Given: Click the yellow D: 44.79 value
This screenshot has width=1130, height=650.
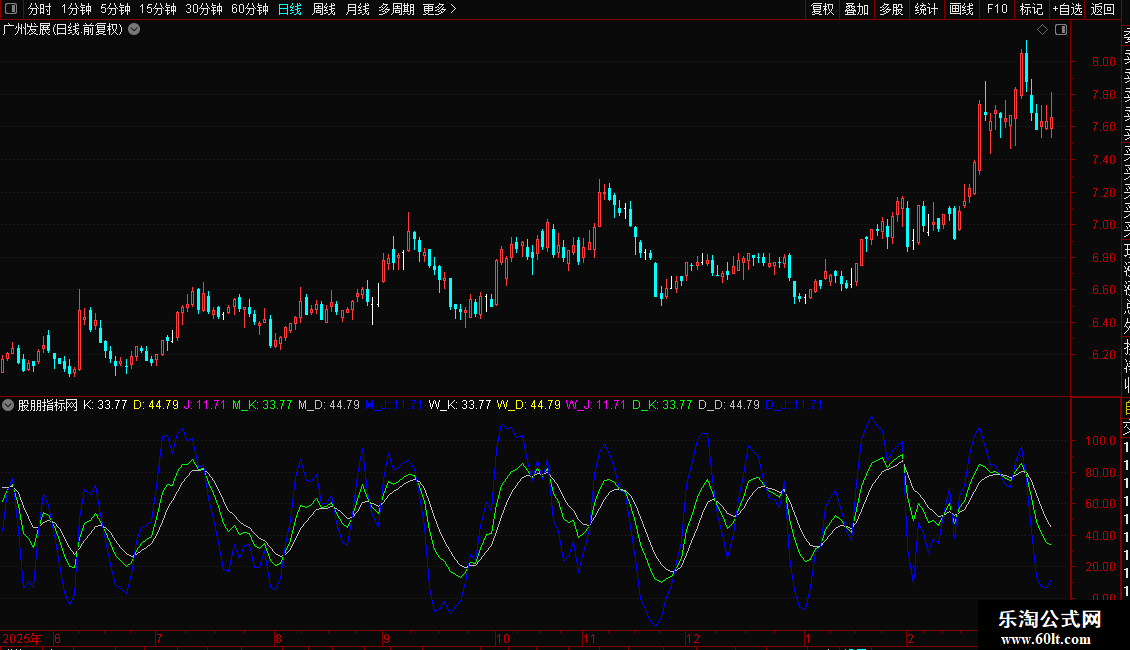Looking at the screenshot, I should click(x=156, y=405).
